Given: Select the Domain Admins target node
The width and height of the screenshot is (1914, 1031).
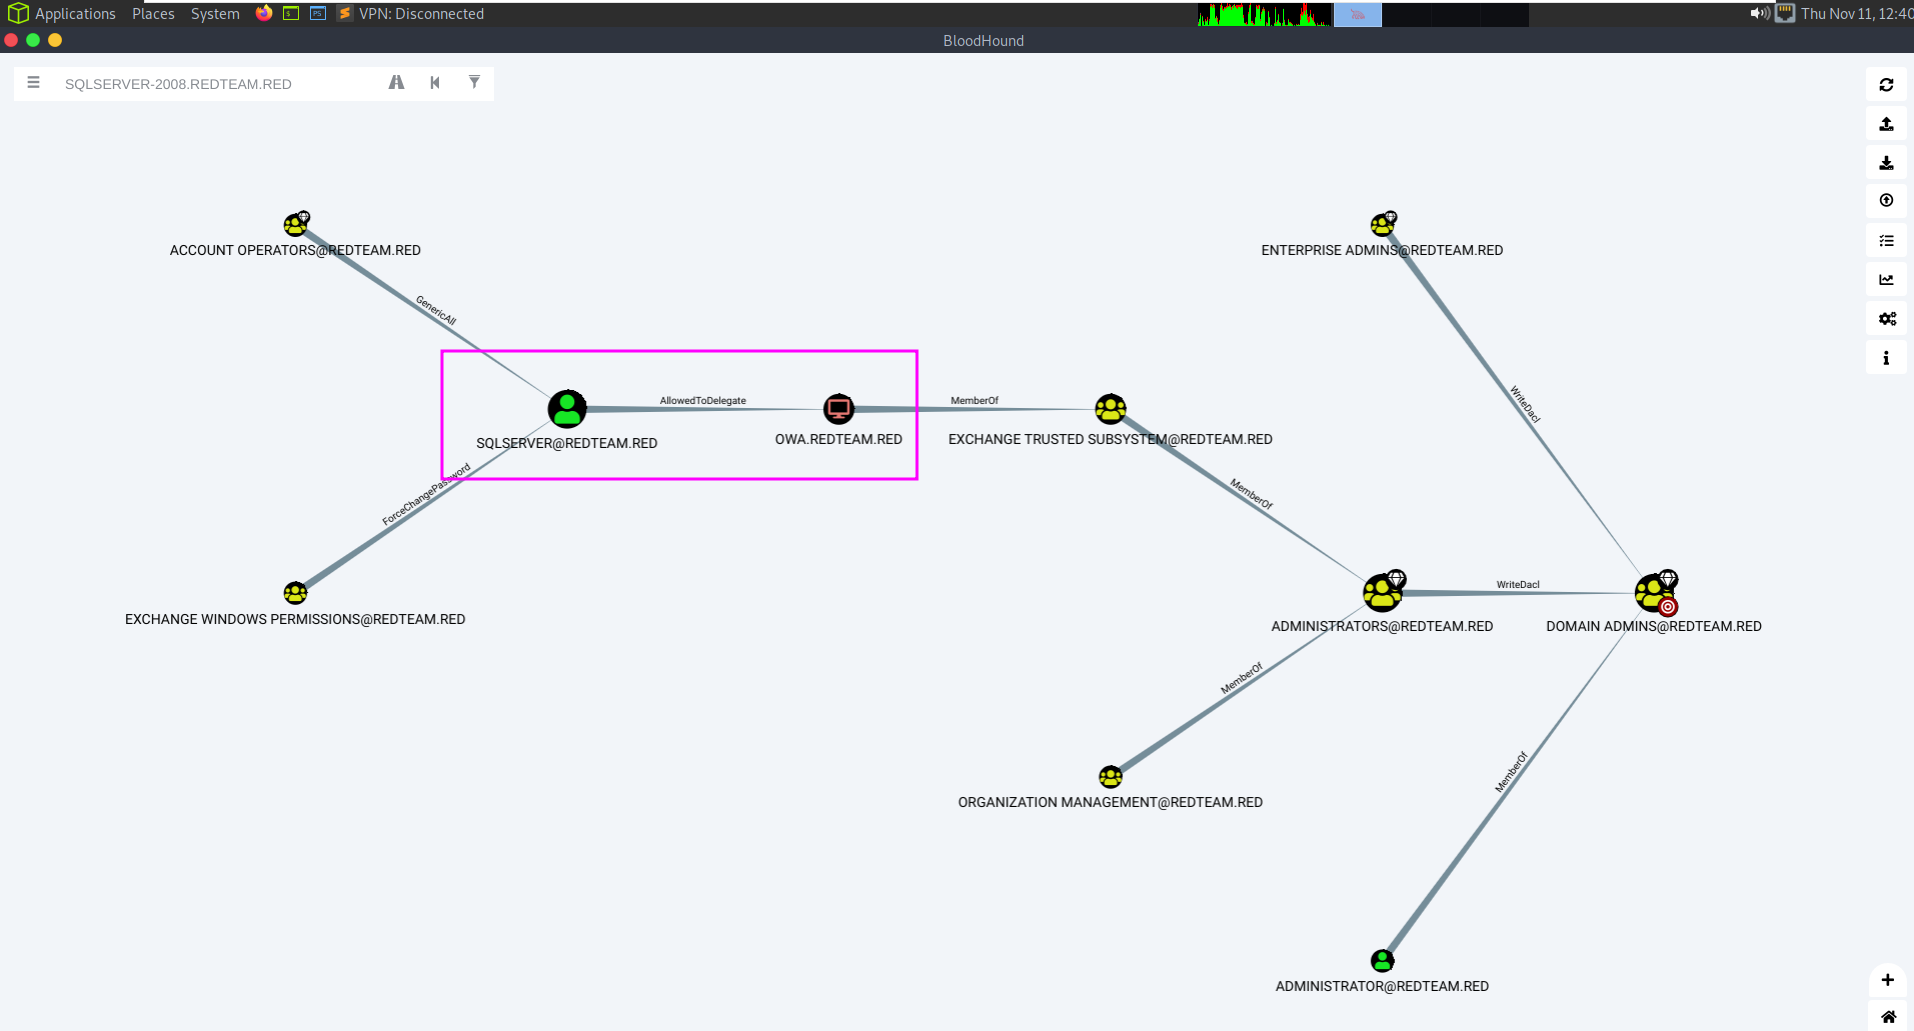Looking at the screenshot, I should point(1655,592).
